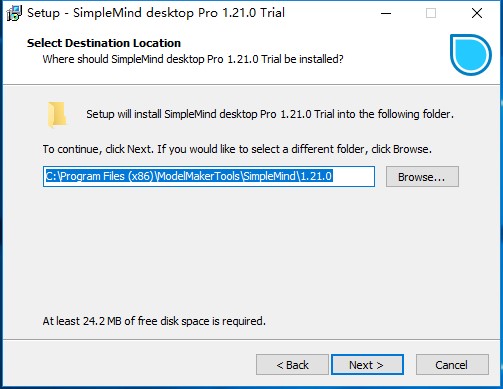The image size is (503, 389).
Task: Close the Setup window with X
Action: pyautogui.click(x=477, y=13)
